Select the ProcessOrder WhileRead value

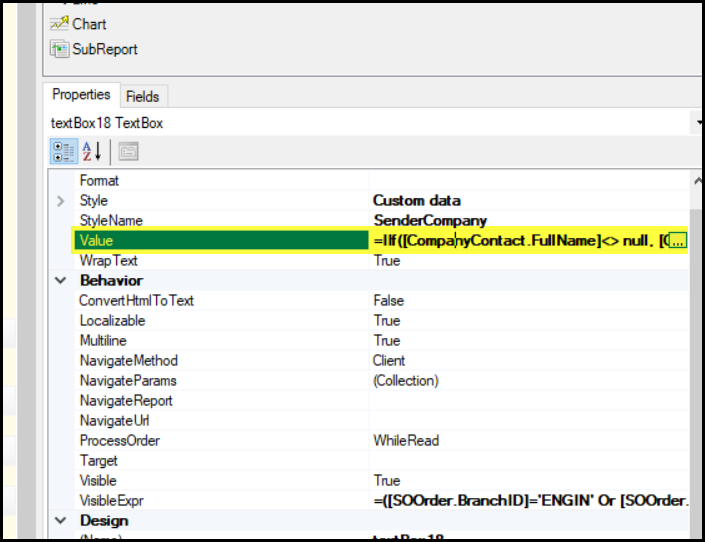pos(406,441)
